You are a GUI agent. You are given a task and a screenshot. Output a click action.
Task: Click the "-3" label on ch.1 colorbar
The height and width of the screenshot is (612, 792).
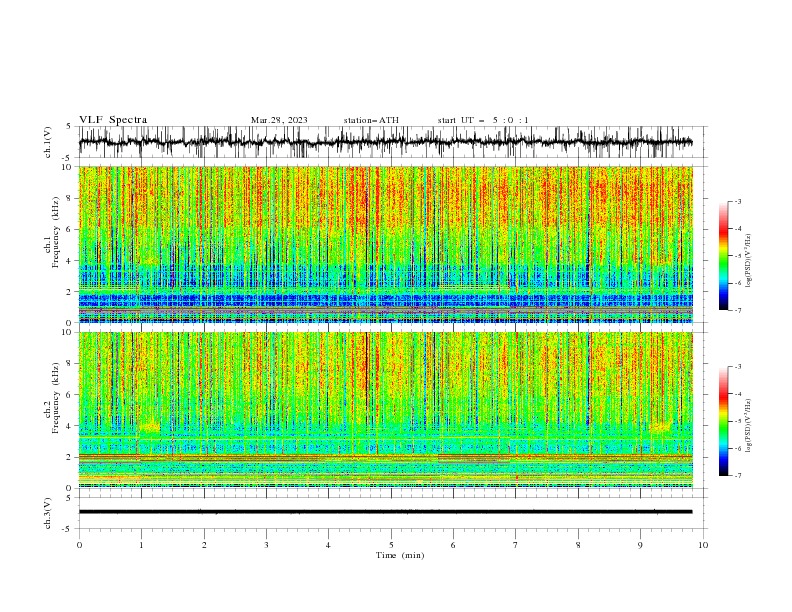(x=738, y=201)
